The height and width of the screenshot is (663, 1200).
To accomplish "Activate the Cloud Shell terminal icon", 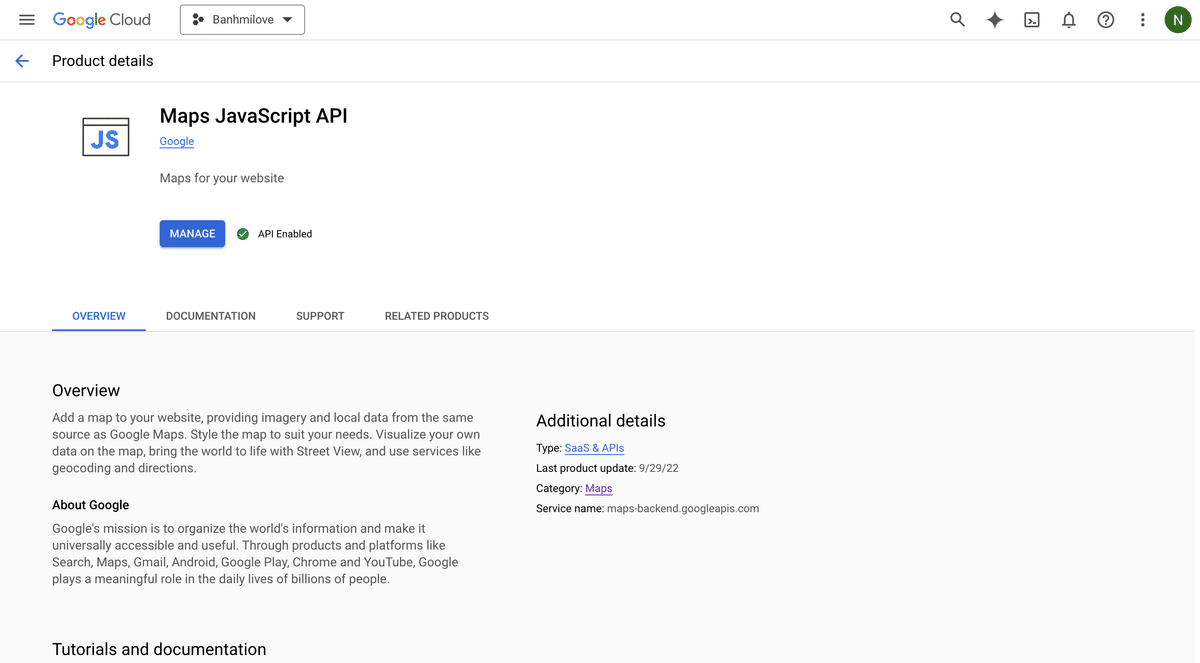I will (1032, 20).
